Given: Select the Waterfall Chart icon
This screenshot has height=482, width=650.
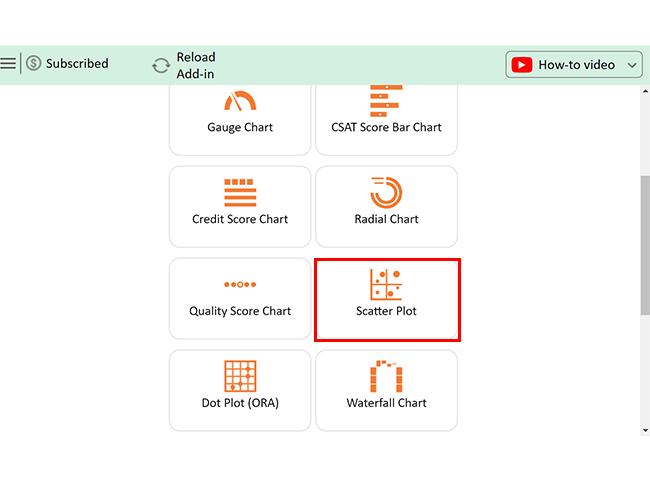Looking at the screenshot, I should pos(386,376).
